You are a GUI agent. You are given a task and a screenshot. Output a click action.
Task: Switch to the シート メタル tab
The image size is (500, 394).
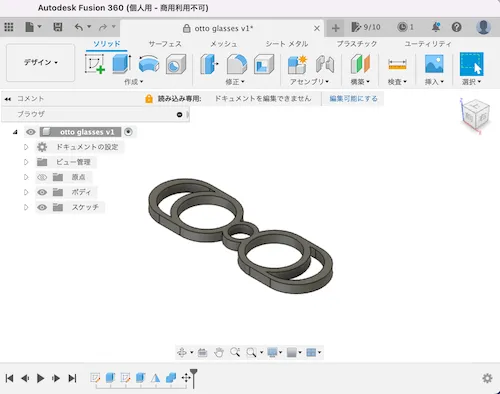(287, 44)
